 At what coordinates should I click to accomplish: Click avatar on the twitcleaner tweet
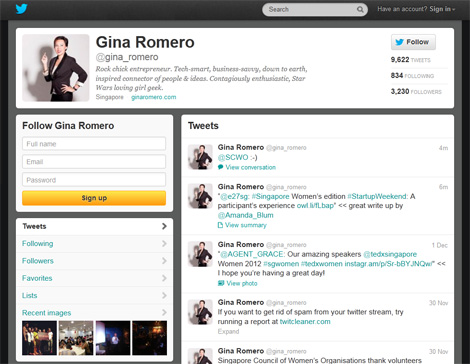(200, 312)
